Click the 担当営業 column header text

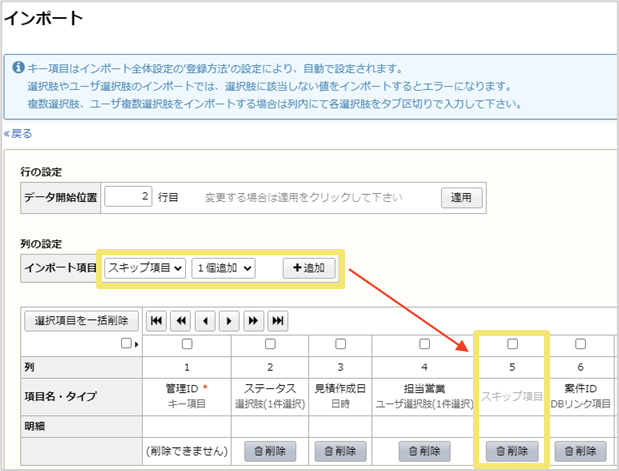[x=424, y=388]
